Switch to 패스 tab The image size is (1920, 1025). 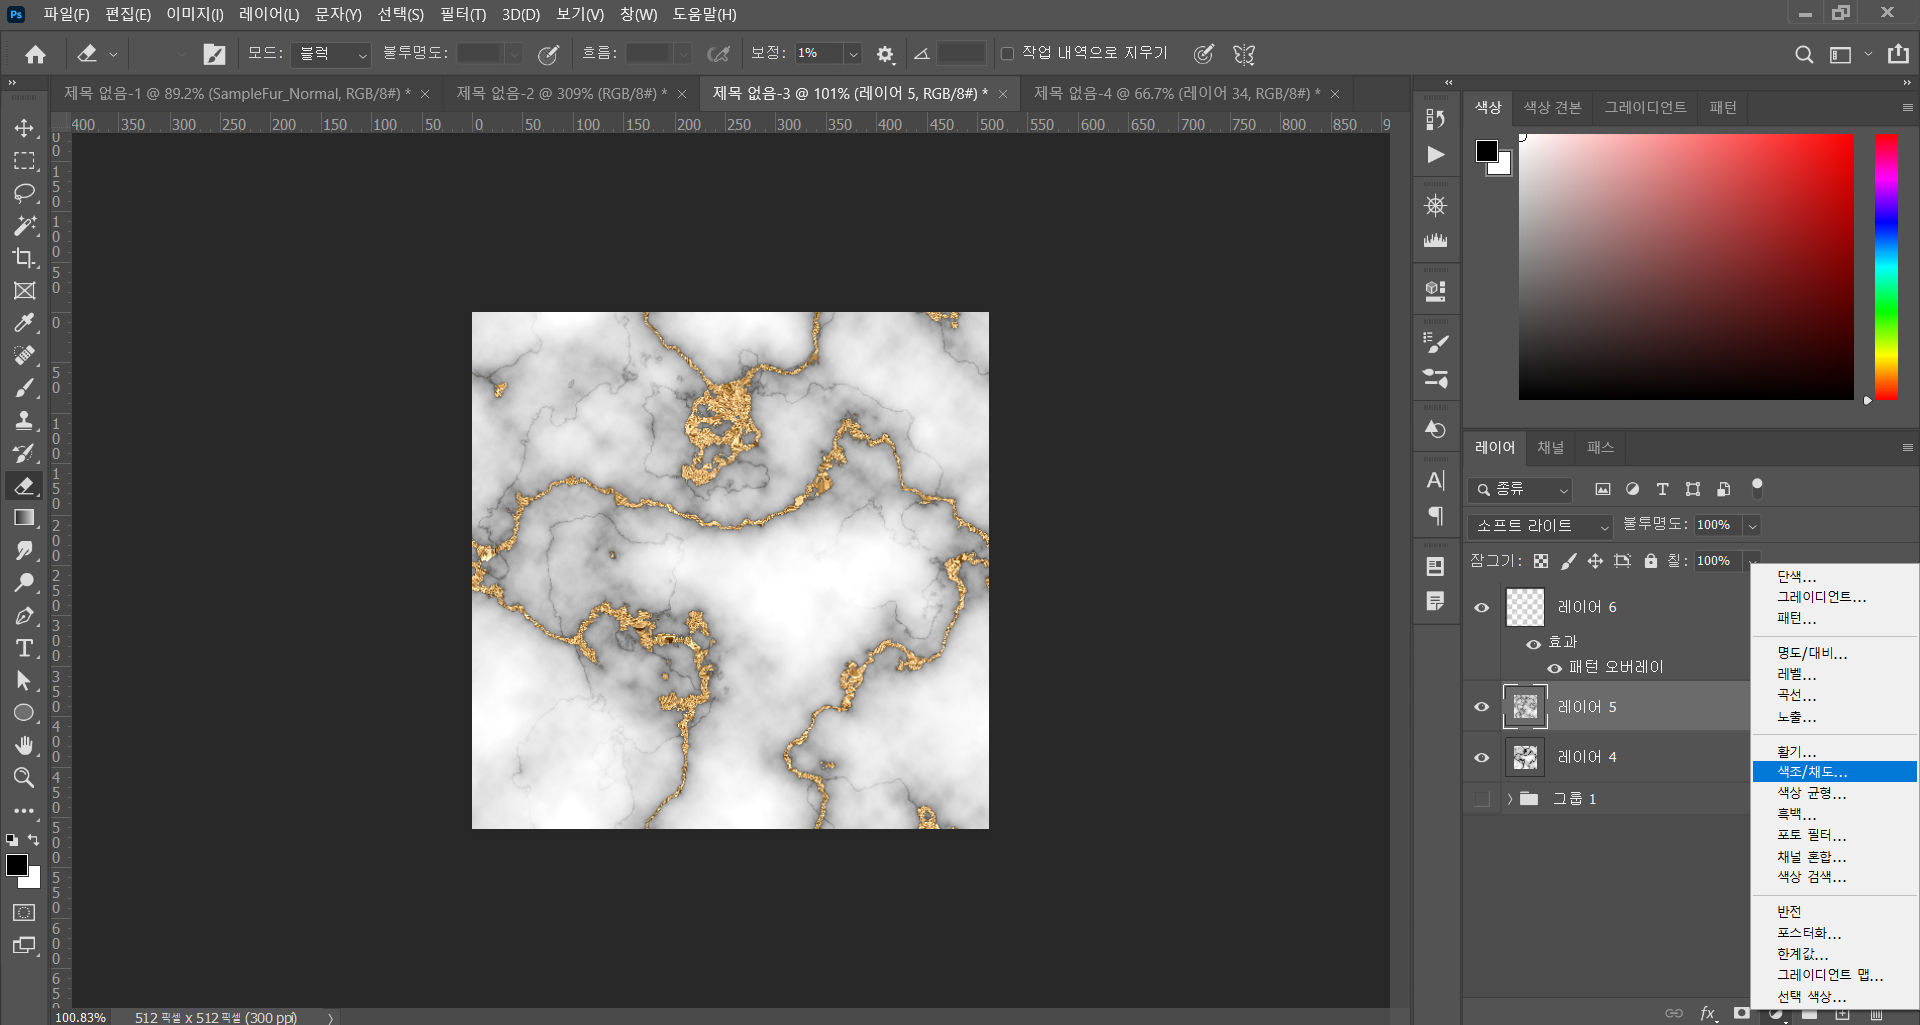(1600, 447)
